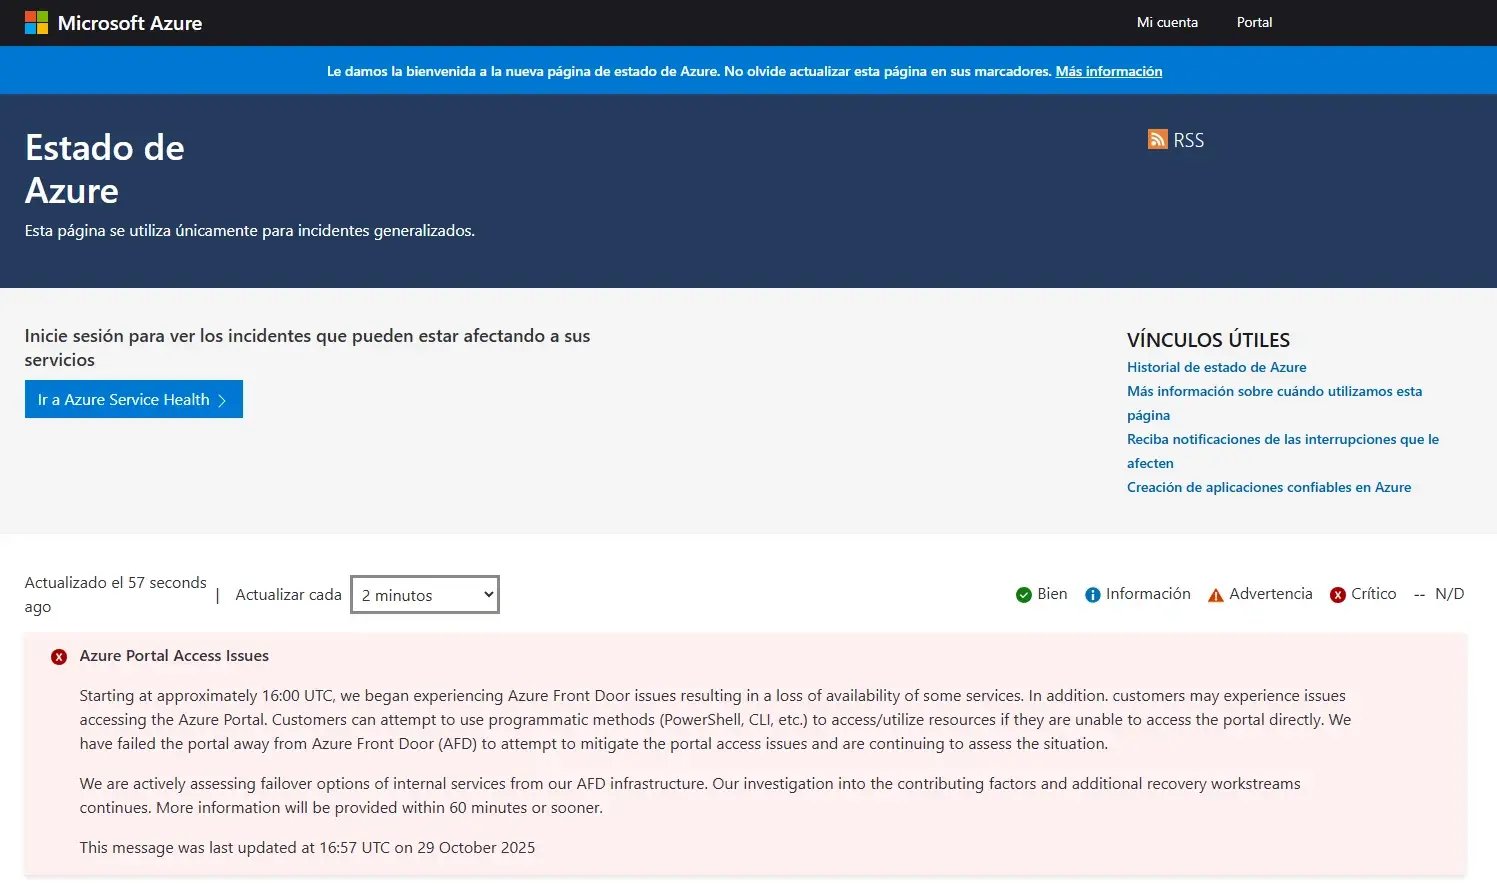Image resolution: width=1497 pixels, height=889 pixels.
Task: Open the Actualizar cada dropdown
Action: [425, 595]
